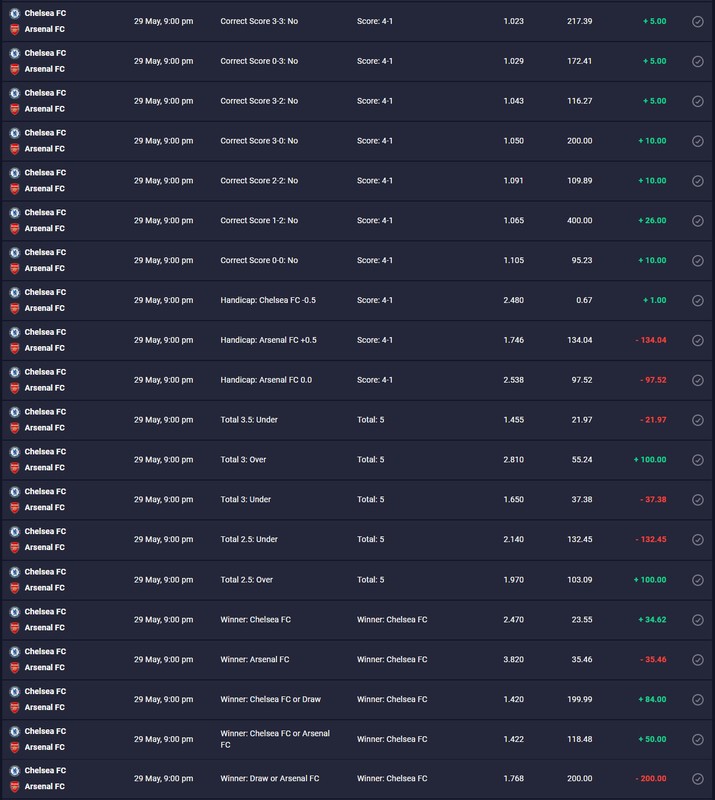Click the status check icon for Correct Score 0-0
715x800 pixels.
point(697,260)
